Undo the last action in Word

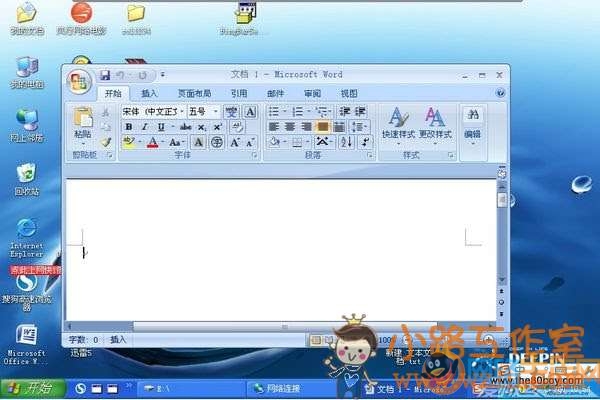coord(120,75)
